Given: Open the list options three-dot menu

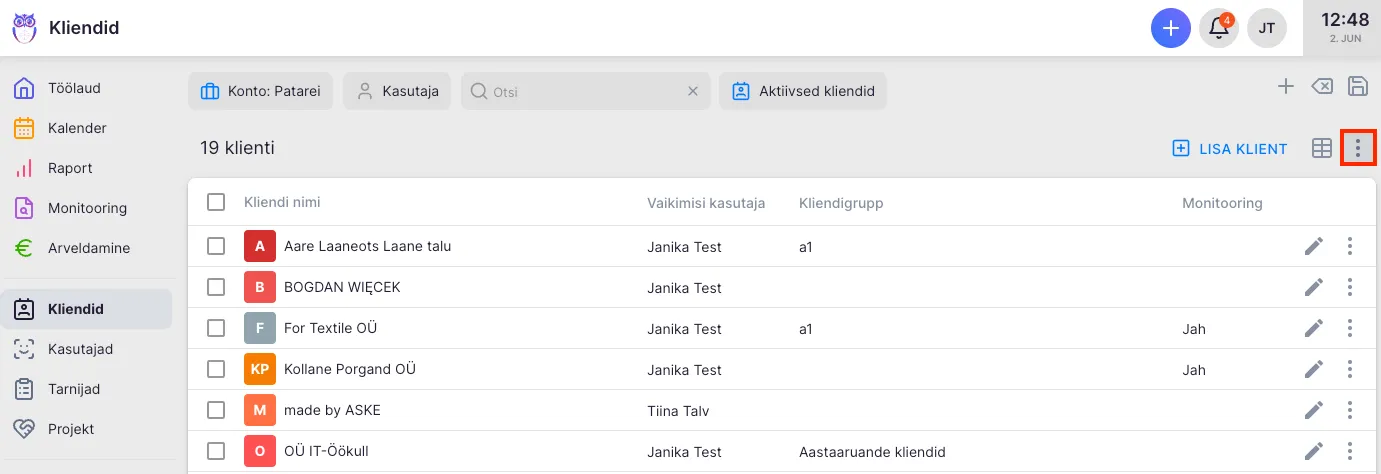Looking at the screenshot, I should pyautogui.click(x=1357, y=148).
